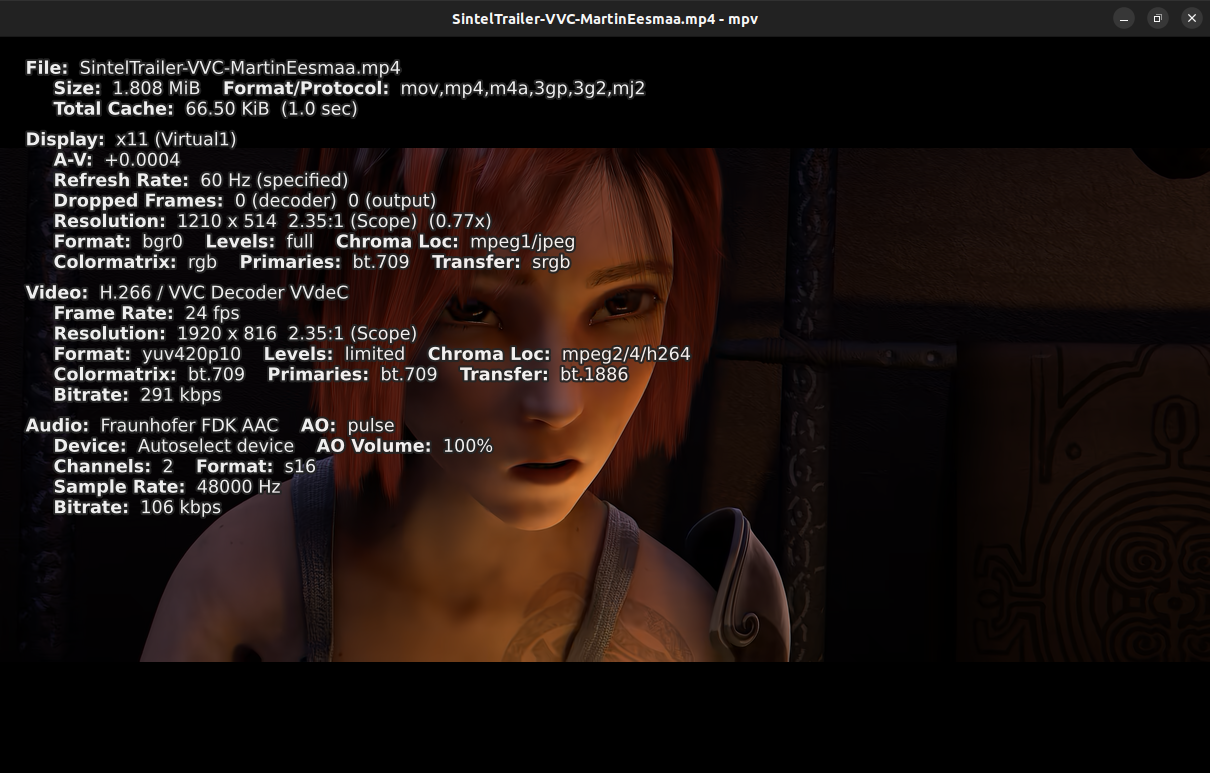Click the Dropped Frames statistics line
Screen dimensions: 1210x773
(245, 201)
